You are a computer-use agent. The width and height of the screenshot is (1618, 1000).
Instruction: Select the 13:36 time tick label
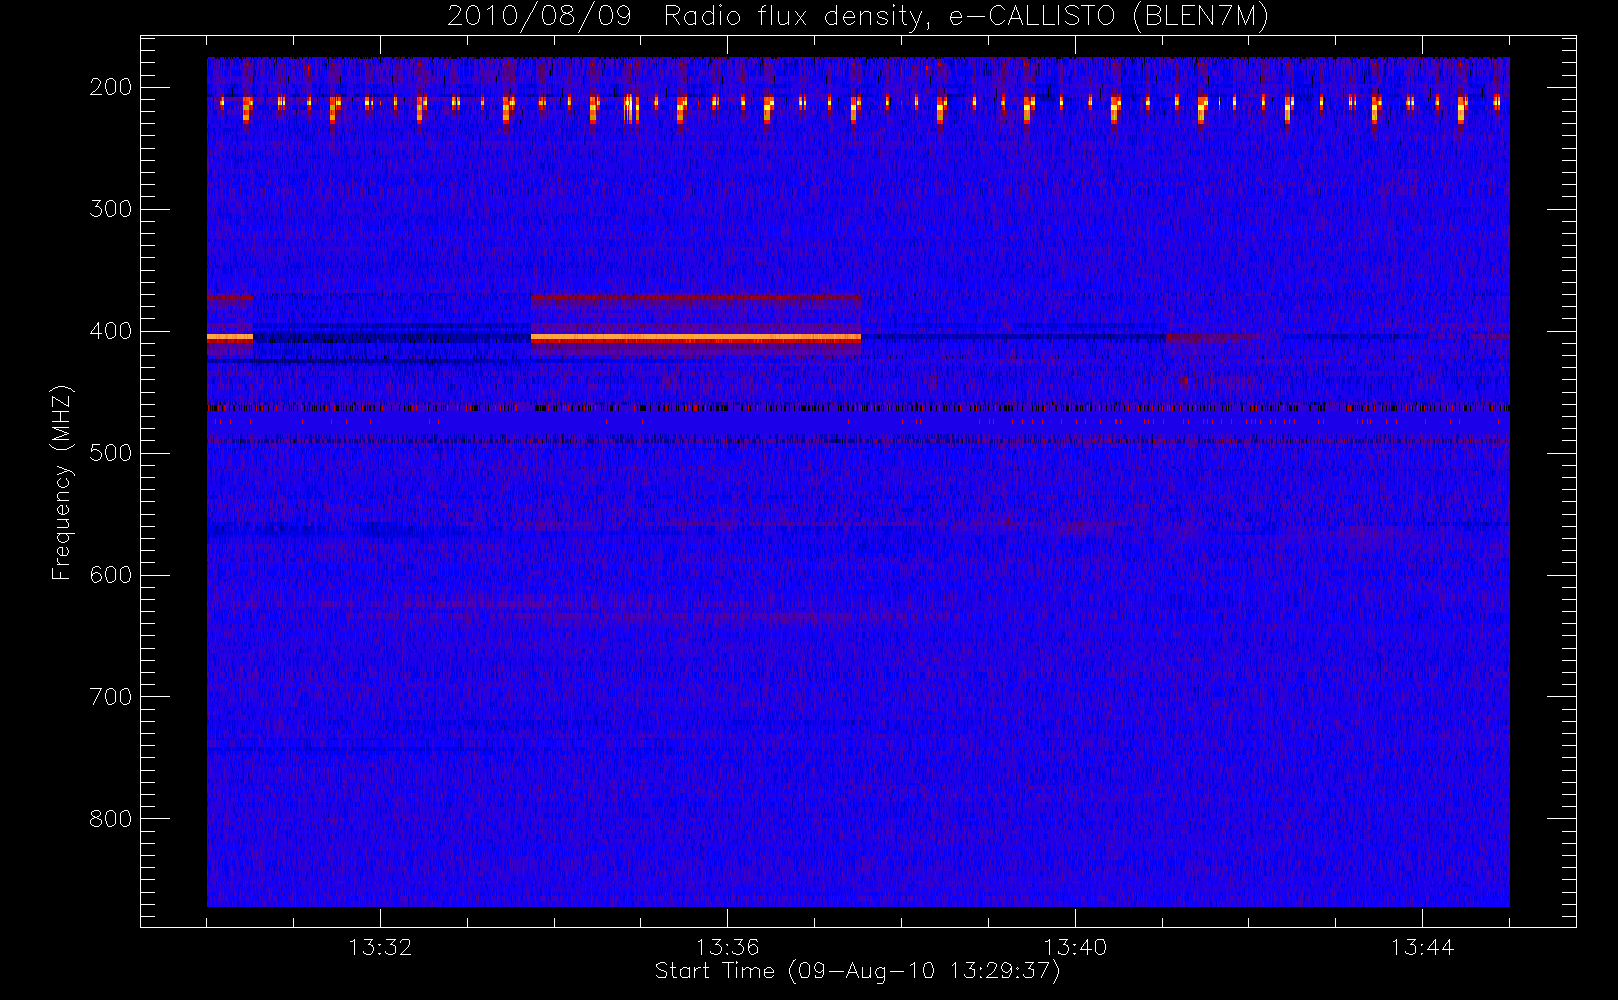click(x=727, y=947)
